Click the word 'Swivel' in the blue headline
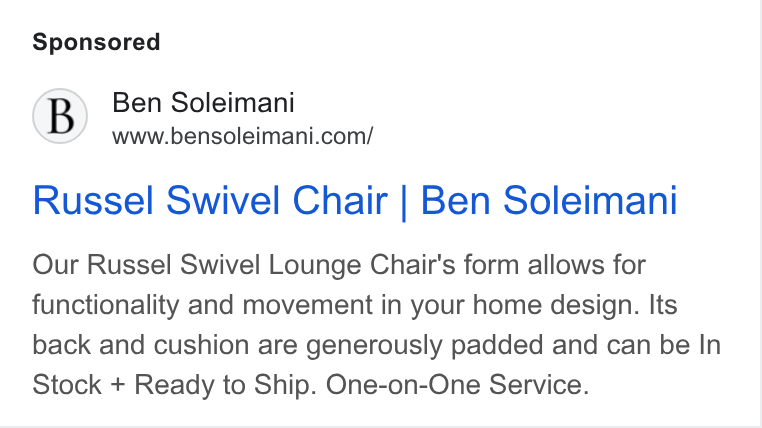This screenshot has width=762, height=428. coord(223,200)
